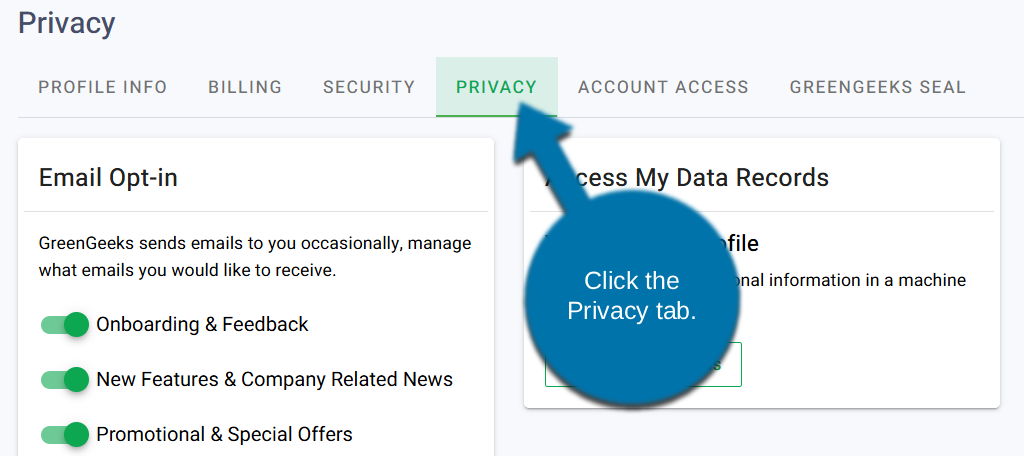Image resolution: width=1024 pixels, height=456 pixels.
Task: Go to the Security tab
Action: [x=368, y=87]
